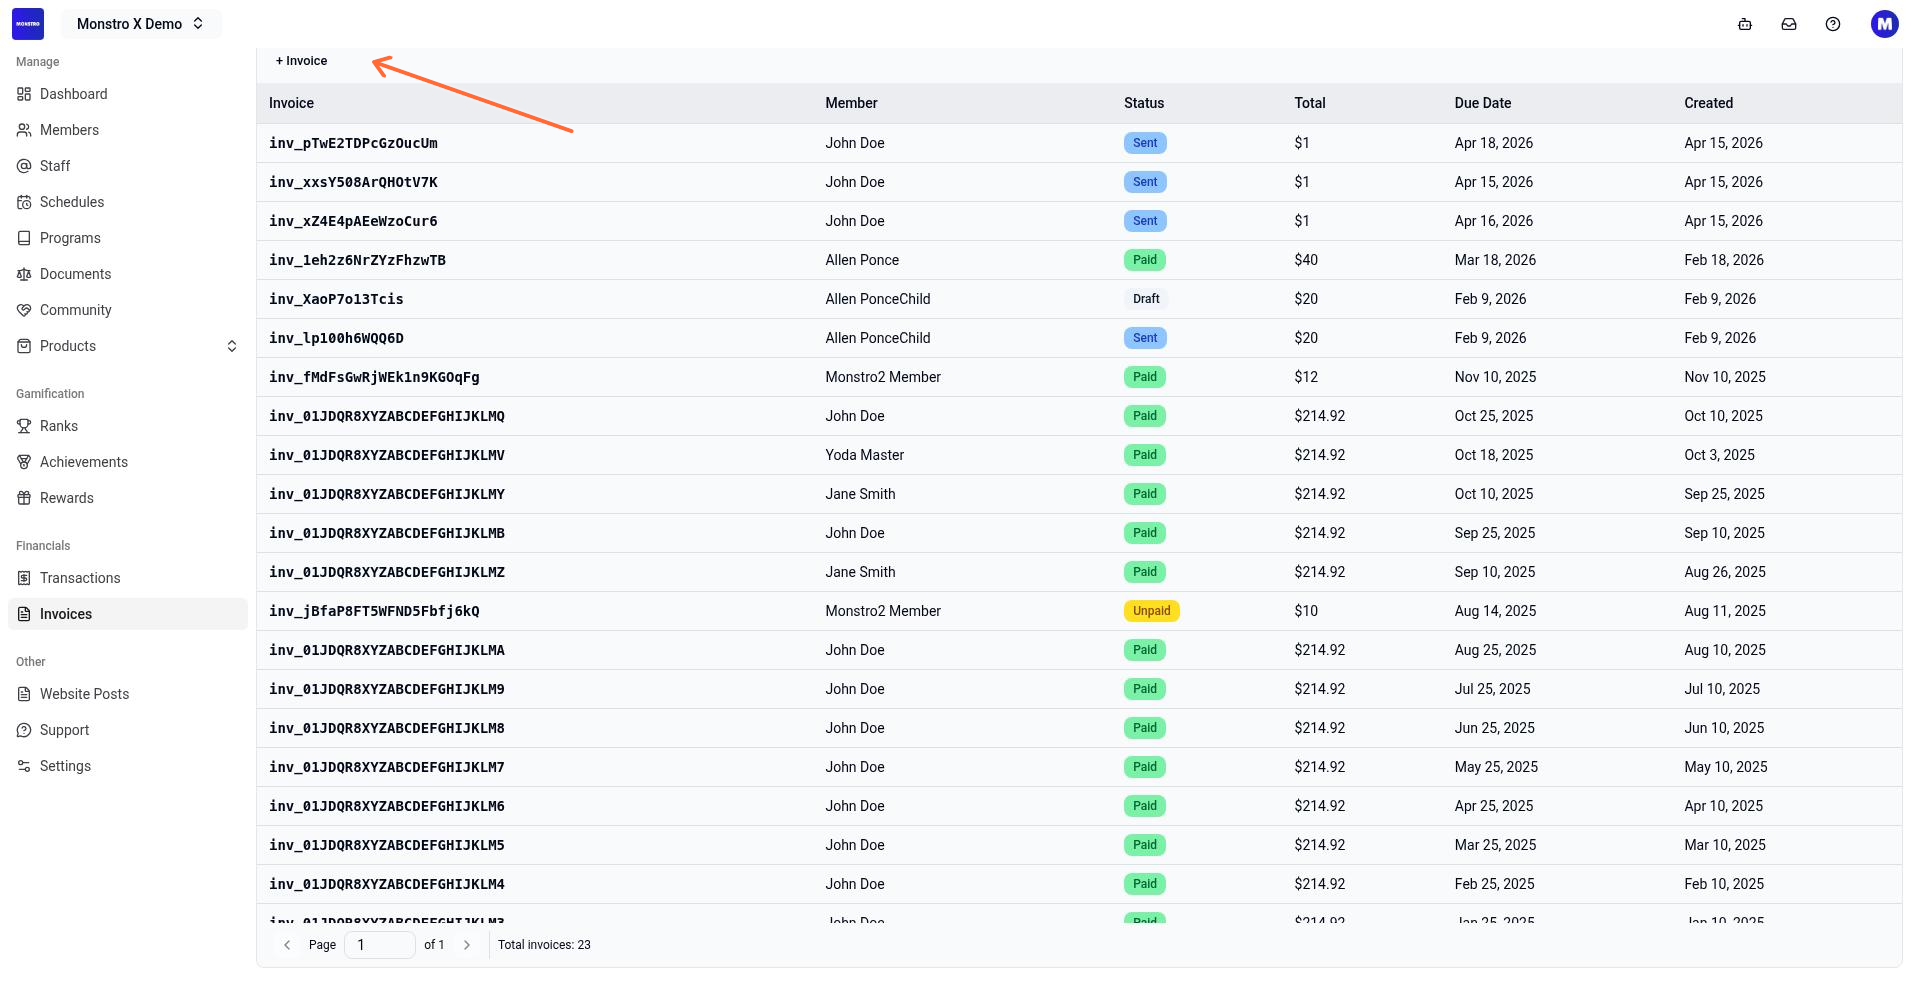Click the Status column header

1144,103
